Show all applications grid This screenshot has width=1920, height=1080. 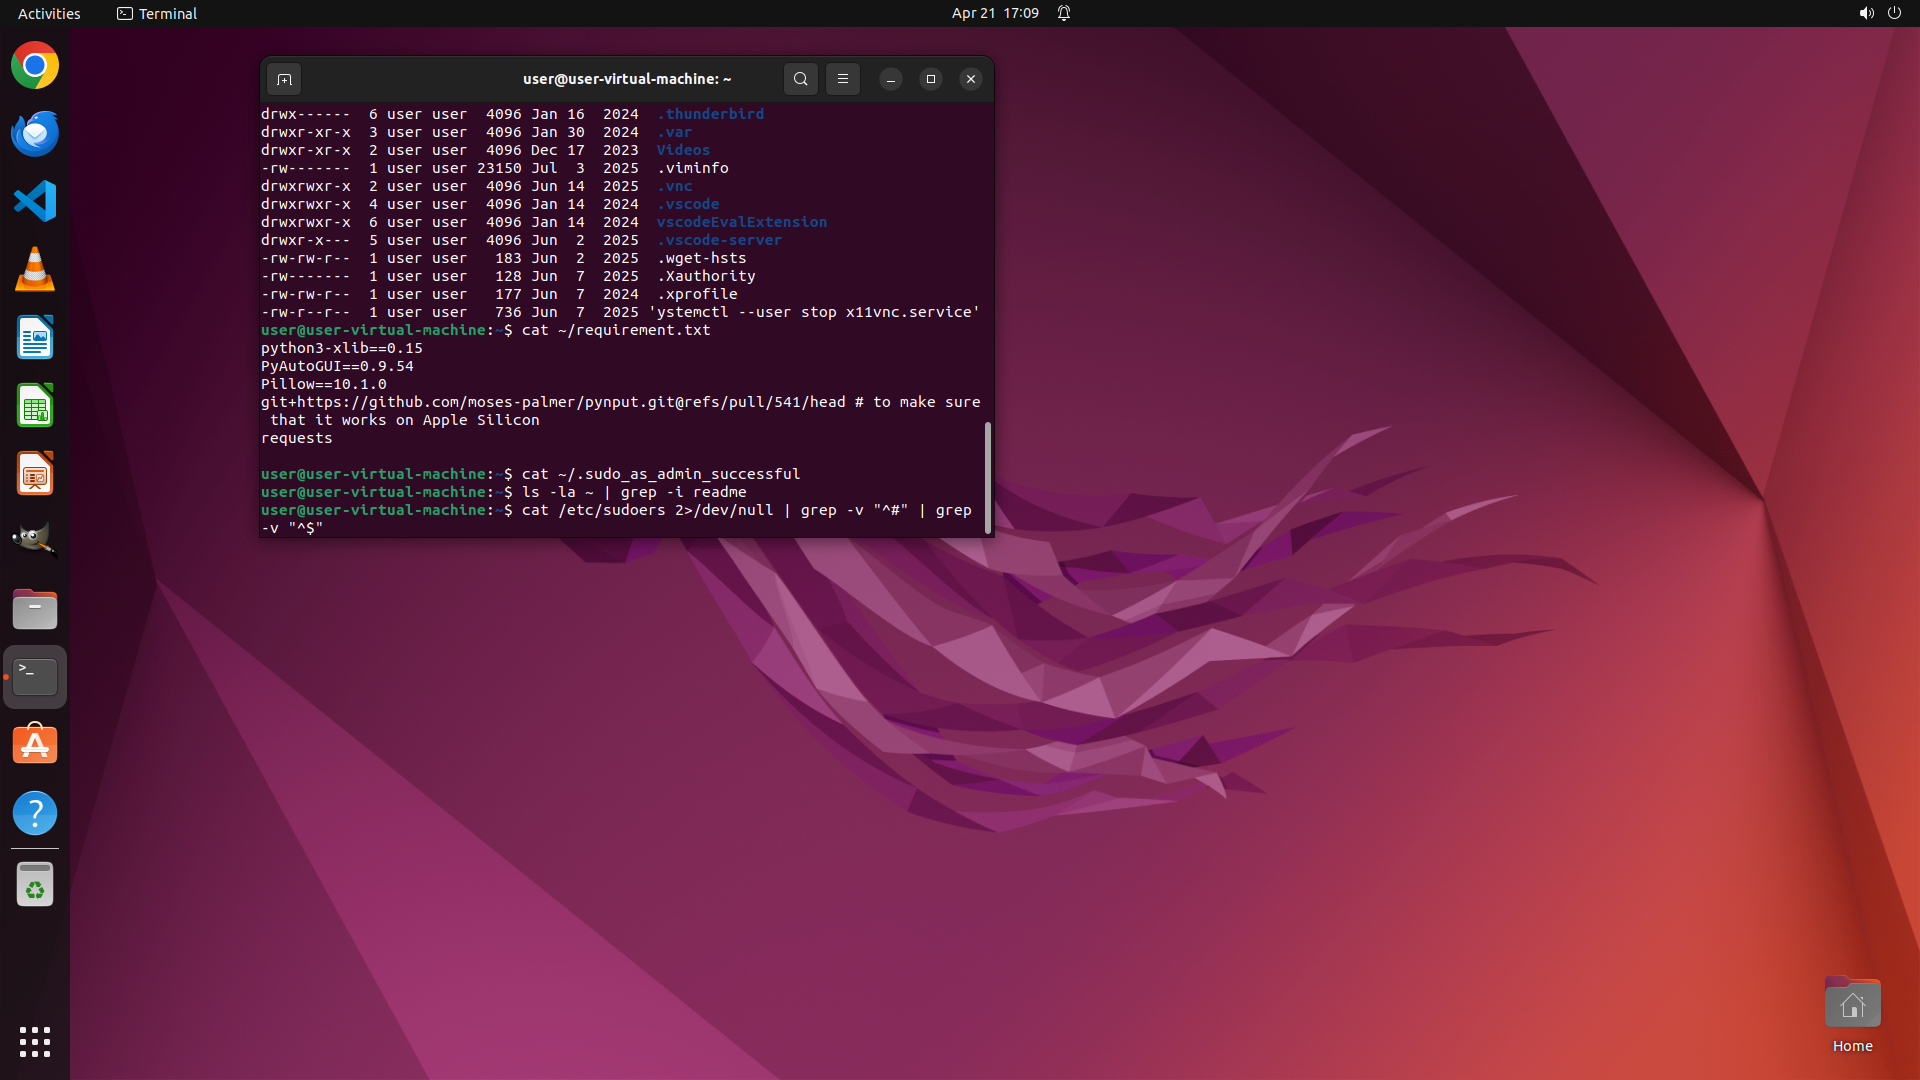35,1041
